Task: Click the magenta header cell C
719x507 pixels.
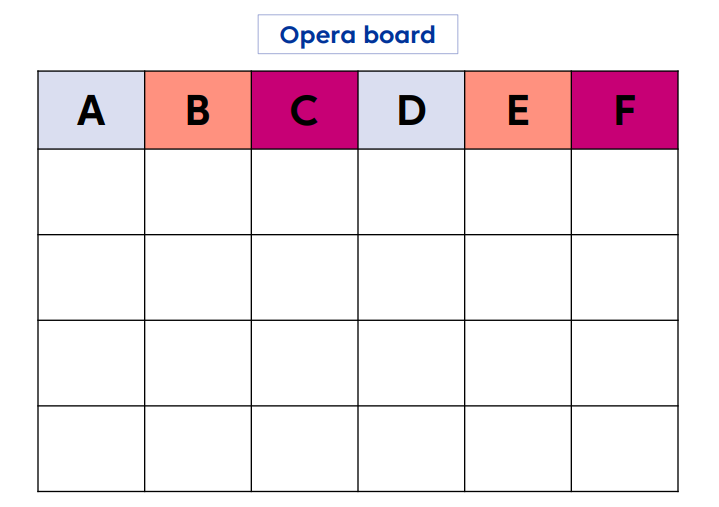Action: [304, 110]
